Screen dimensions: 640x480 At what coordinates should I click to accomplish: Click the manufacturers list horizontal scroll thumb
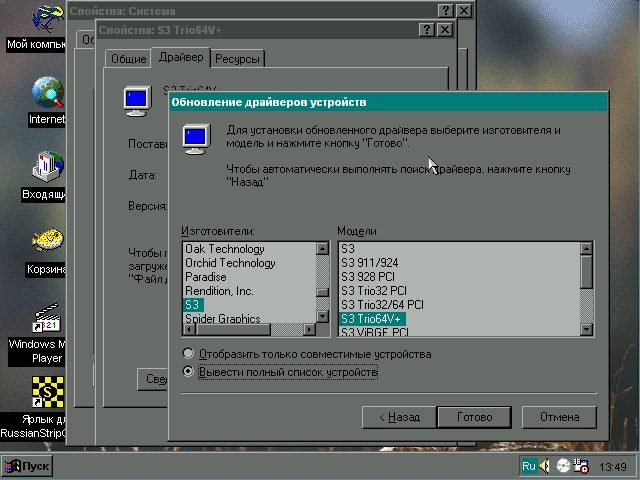233,330
